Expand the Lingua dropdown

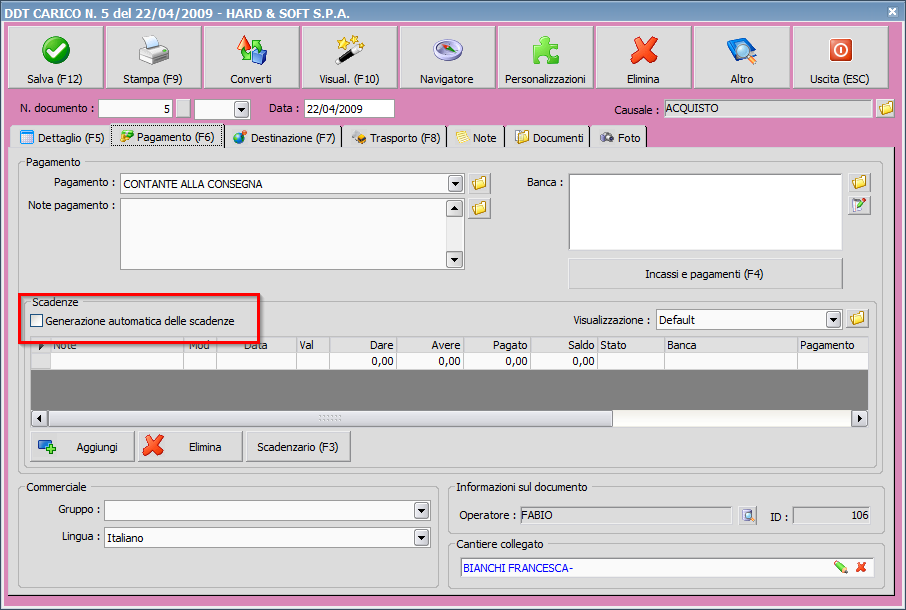tap(421, 538)
